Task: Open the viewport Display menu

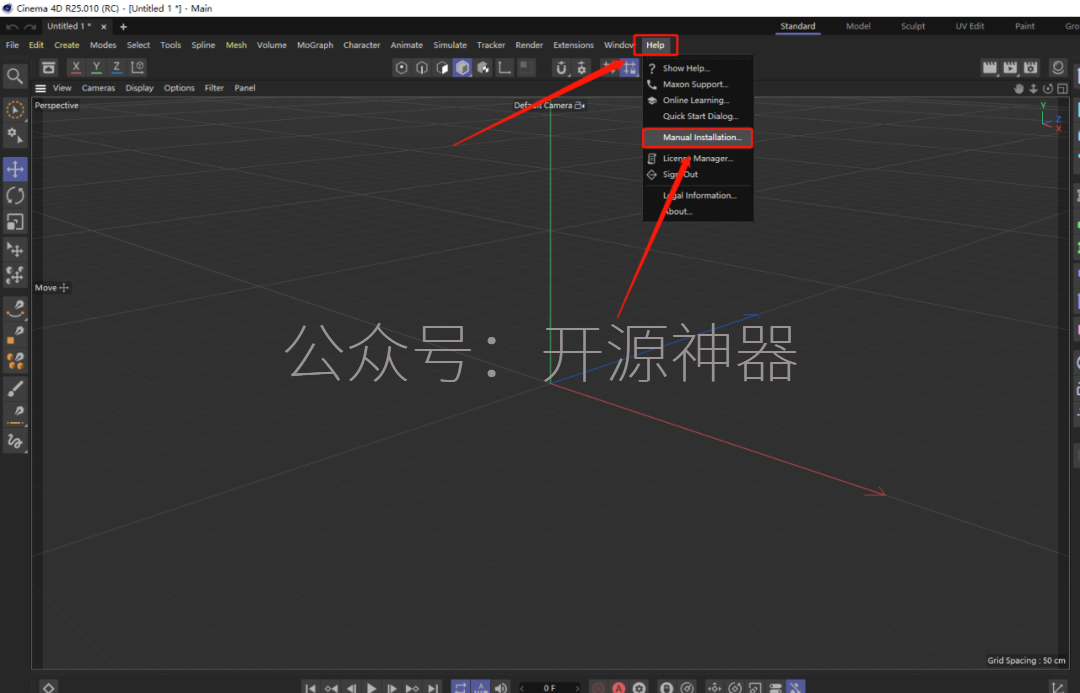Action: click(139, 88)
